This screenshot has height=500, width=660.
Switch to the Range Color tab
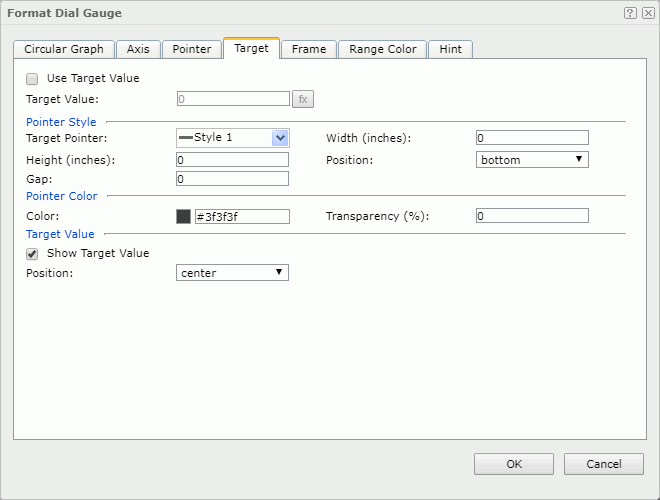coord(383,49)
